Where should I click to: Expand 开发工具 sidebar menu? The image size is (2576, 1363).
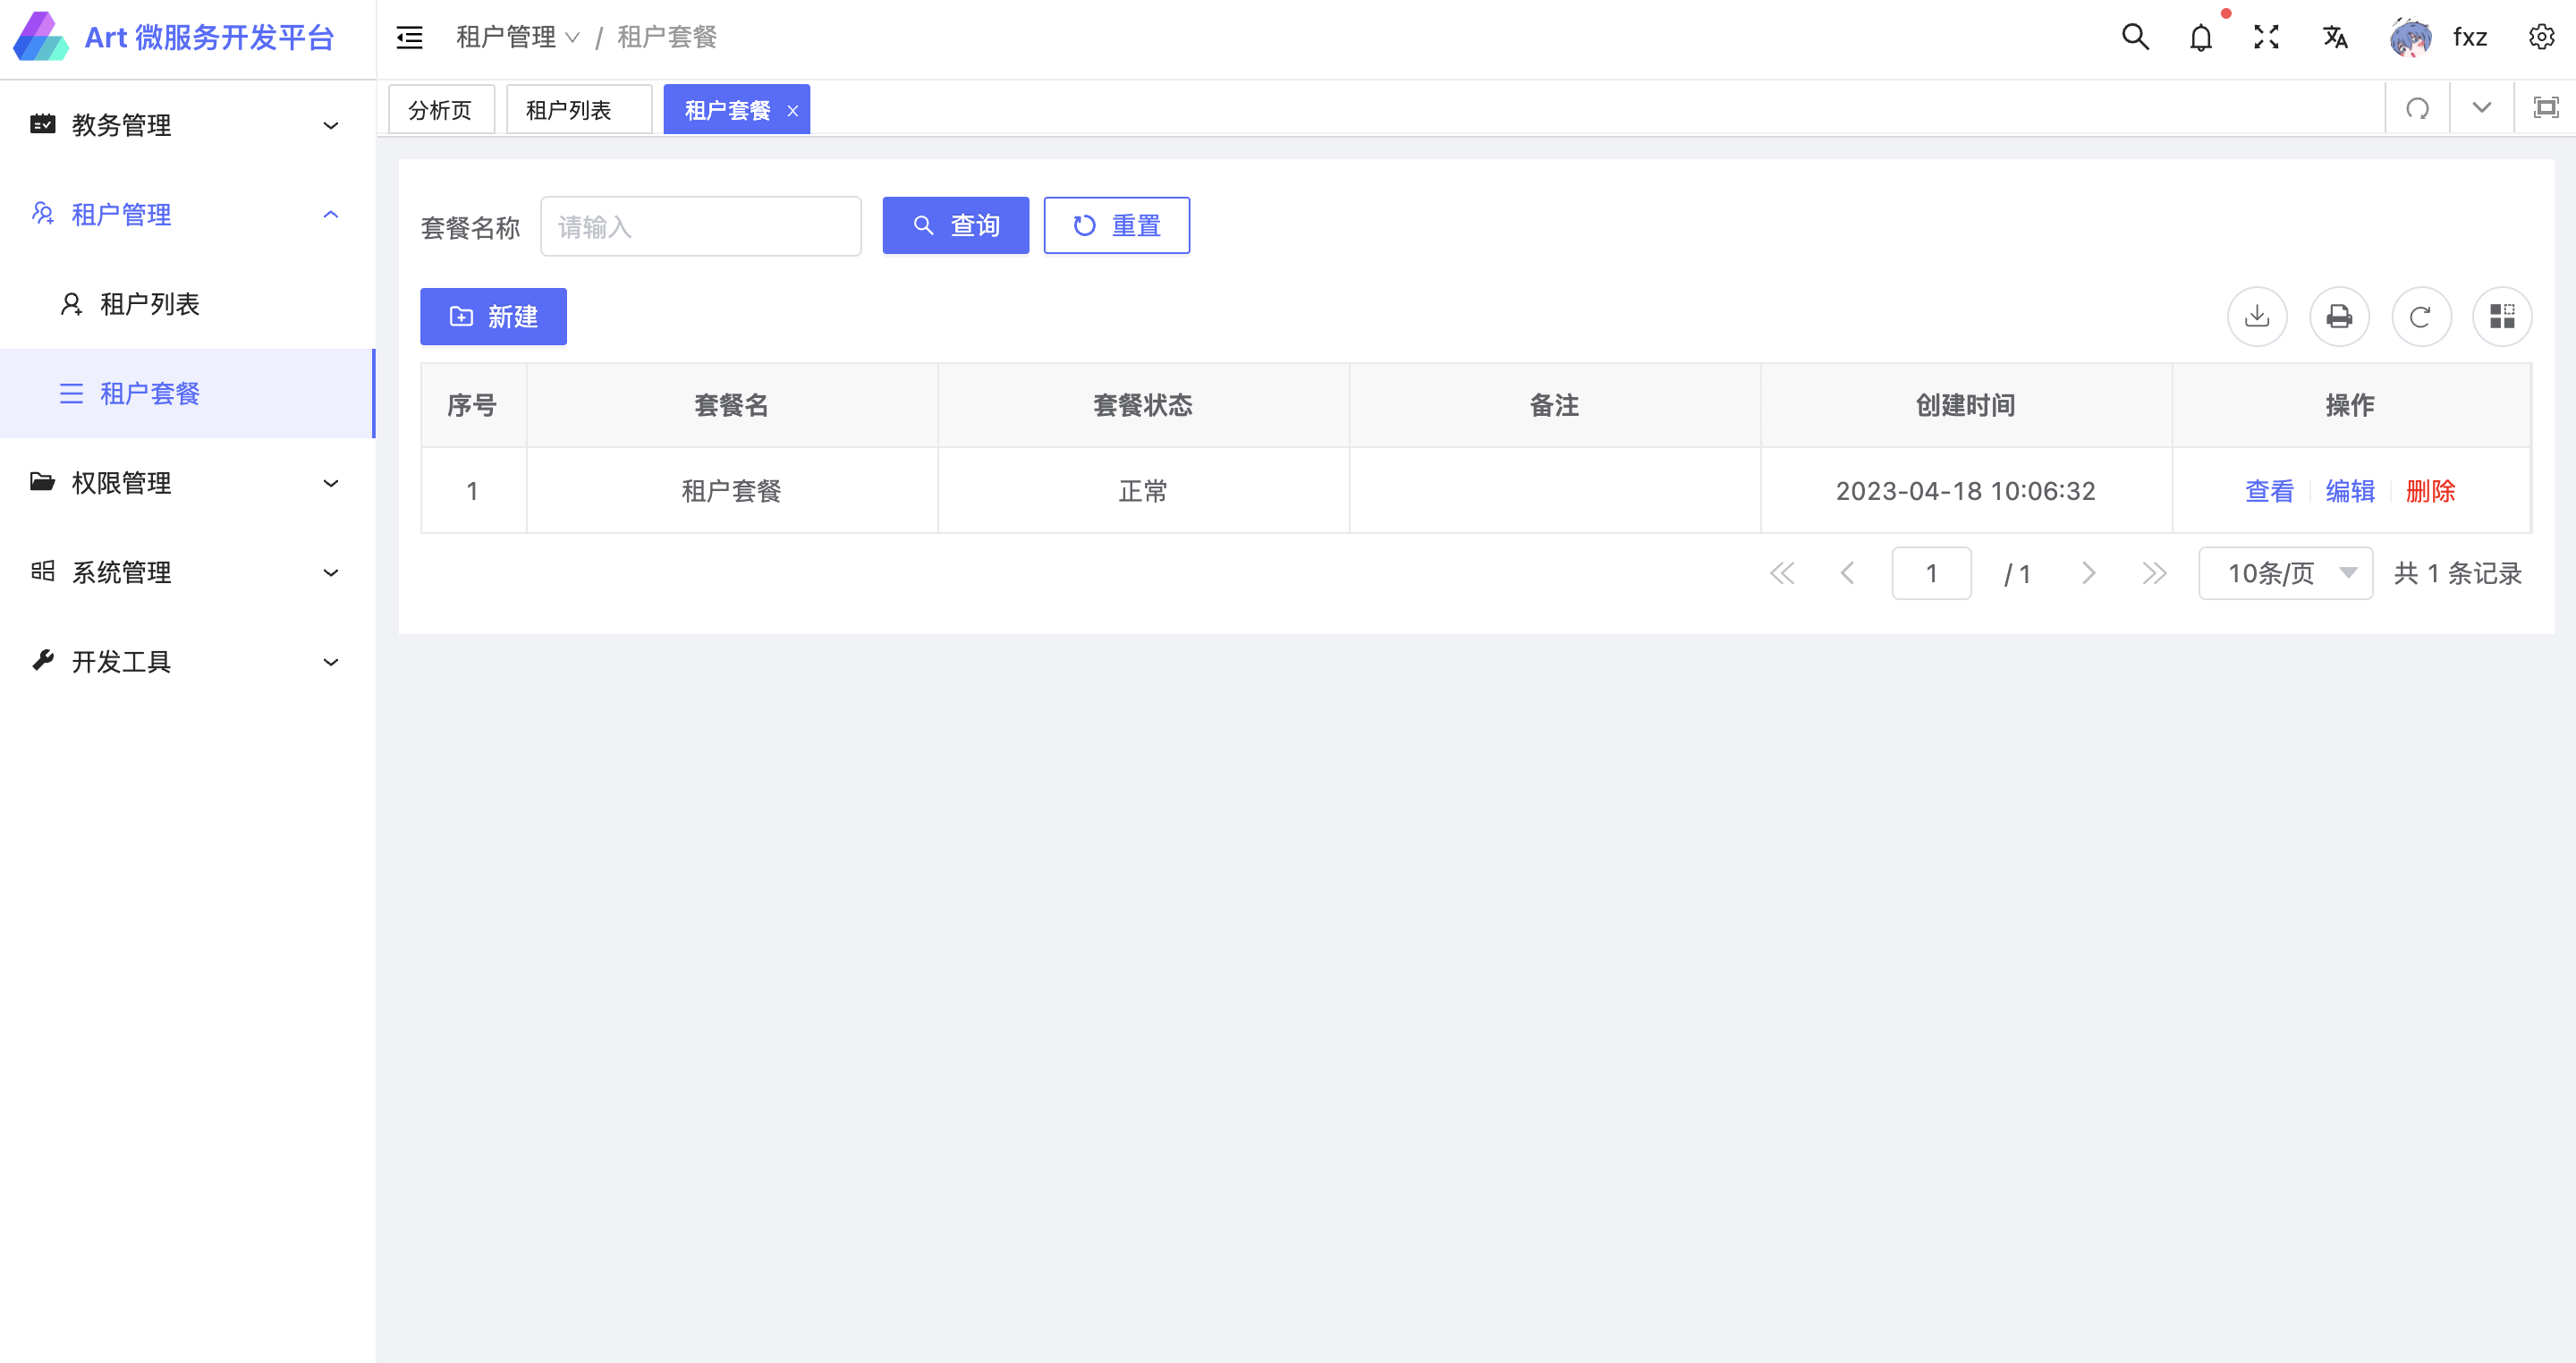point(187,661)
